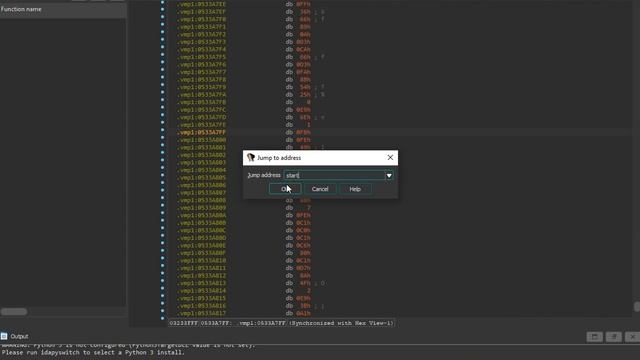Screen dimensions: 640x360
Task: Click the Output panel icon
Action: click(x=4, y=336)
